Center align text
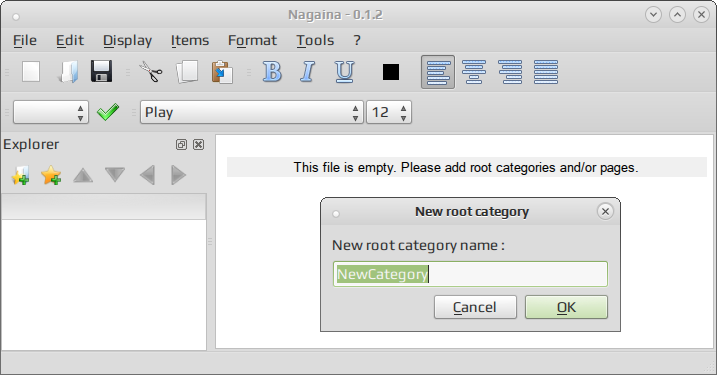The height and width of the screenshot is (375, 717). 474,72
